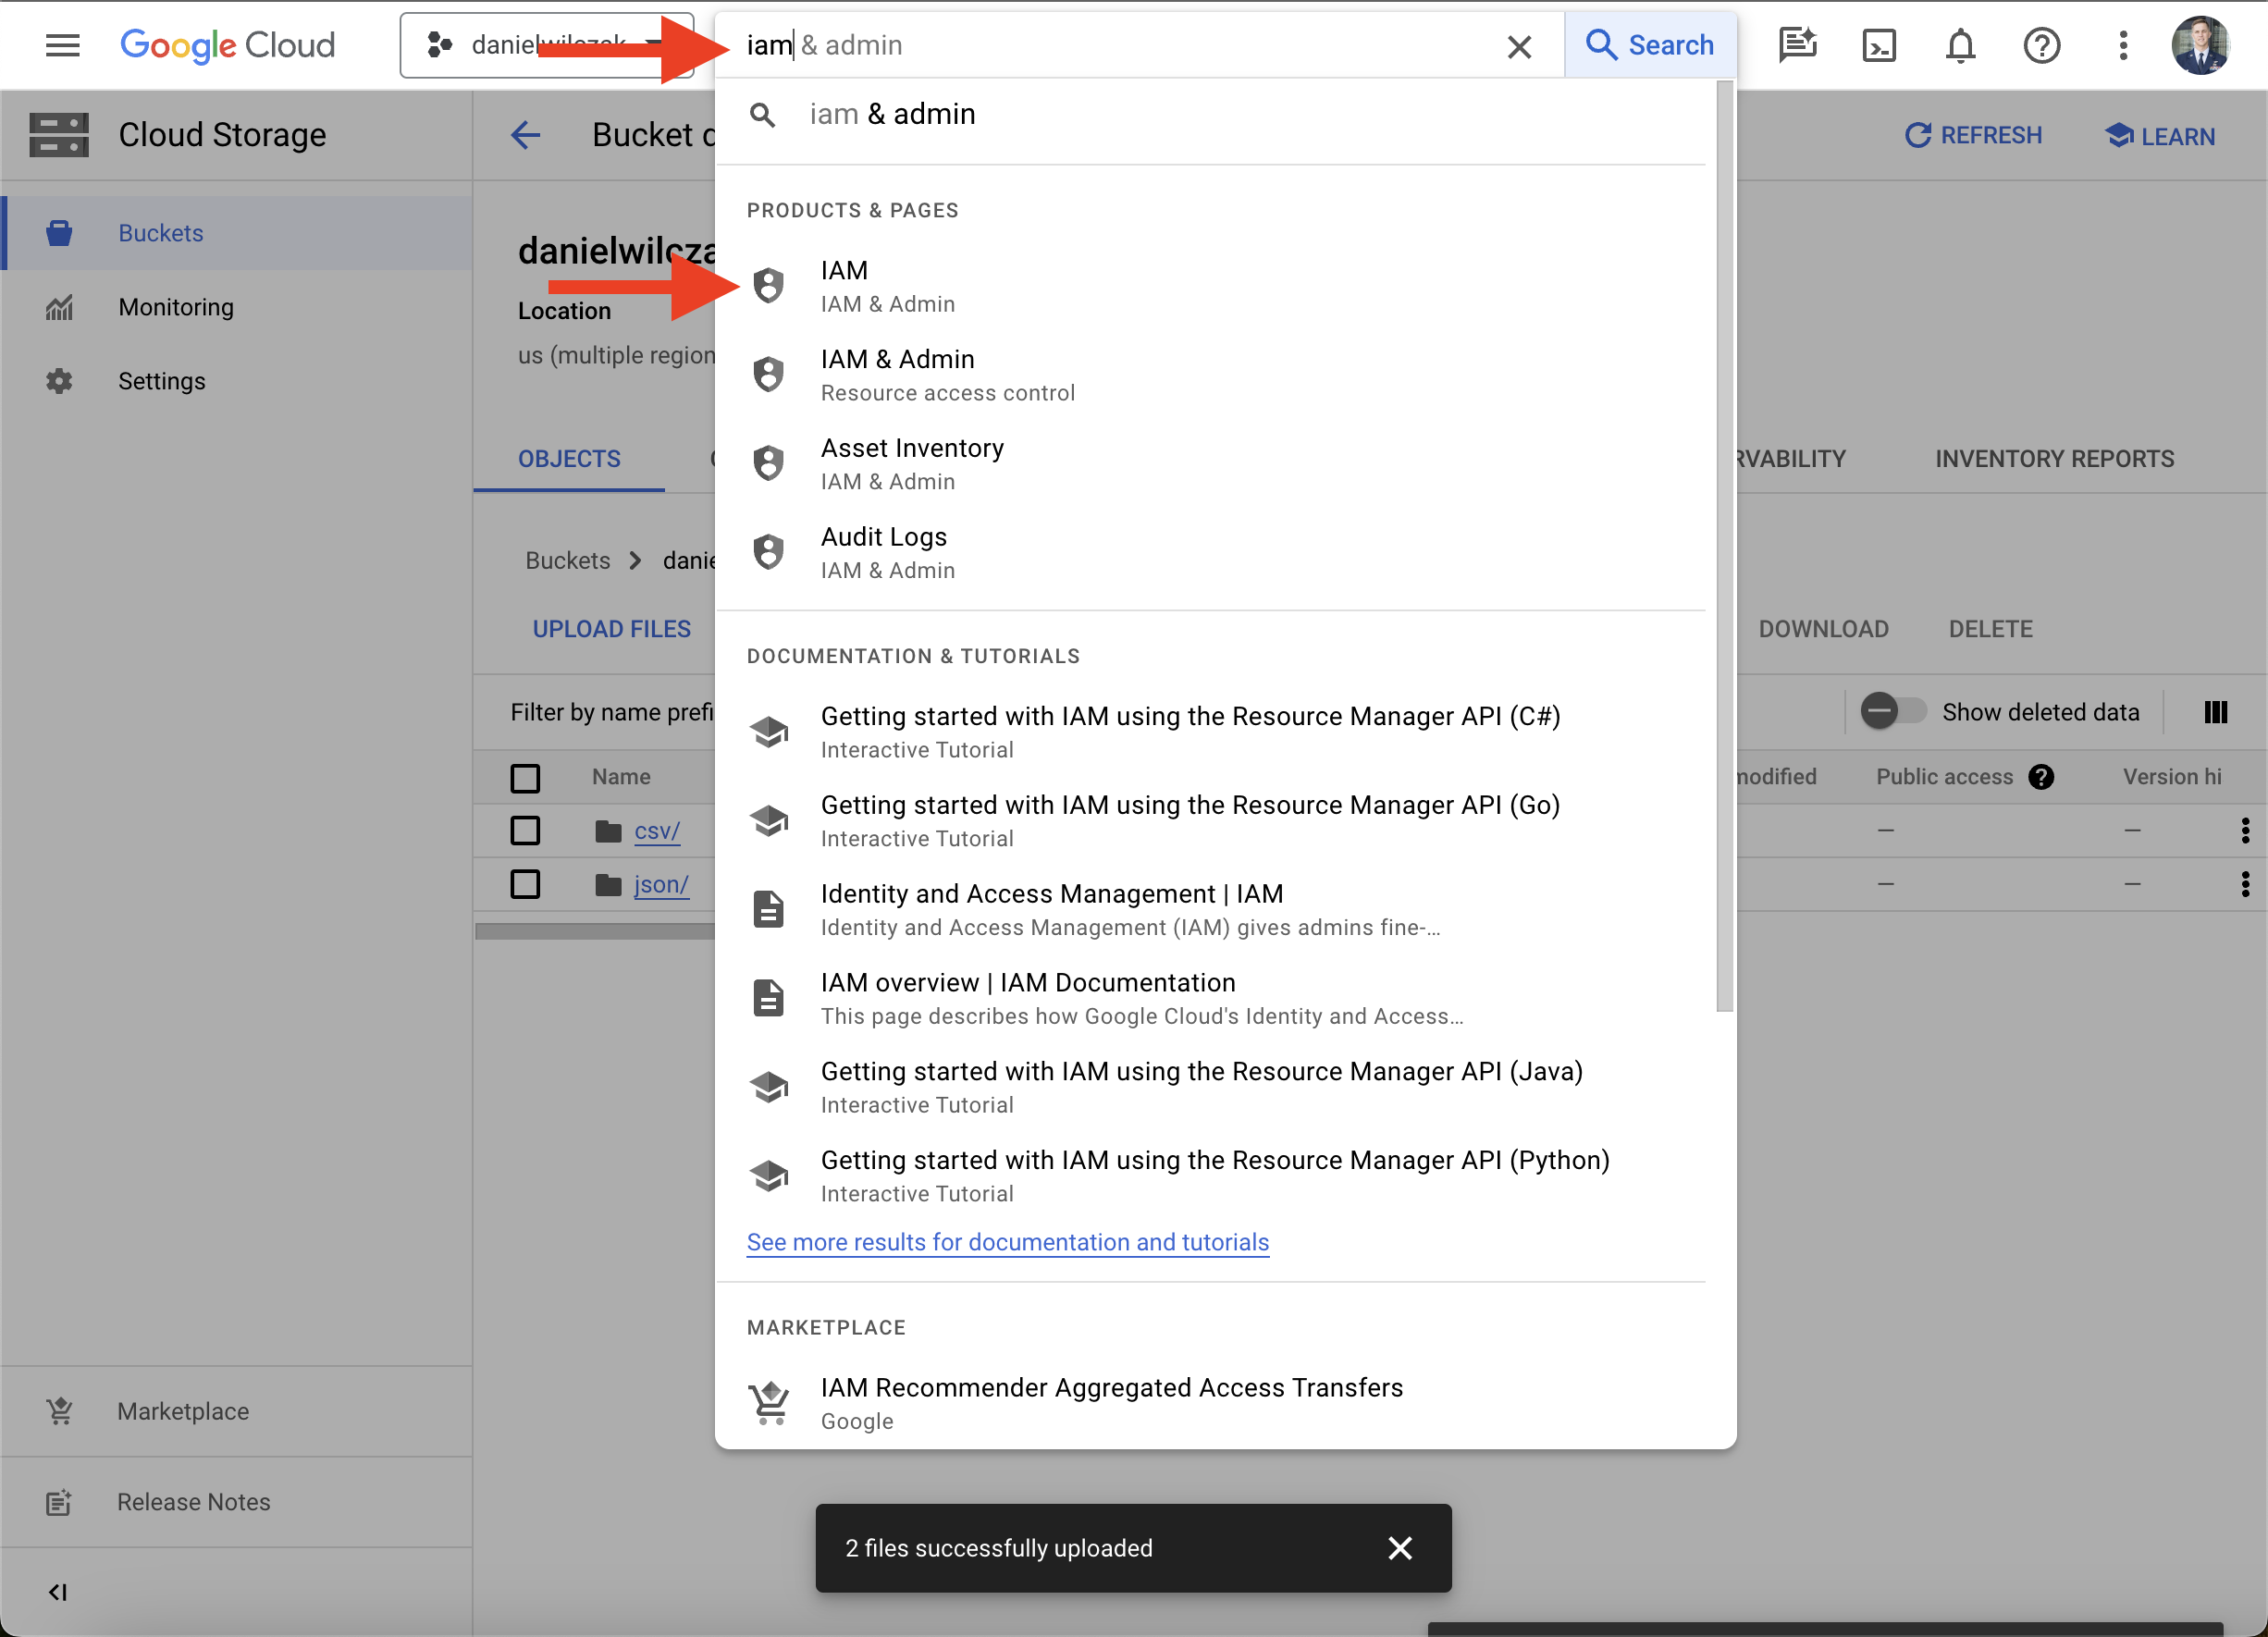Clear the search box with X

[x=1519, y=46]
